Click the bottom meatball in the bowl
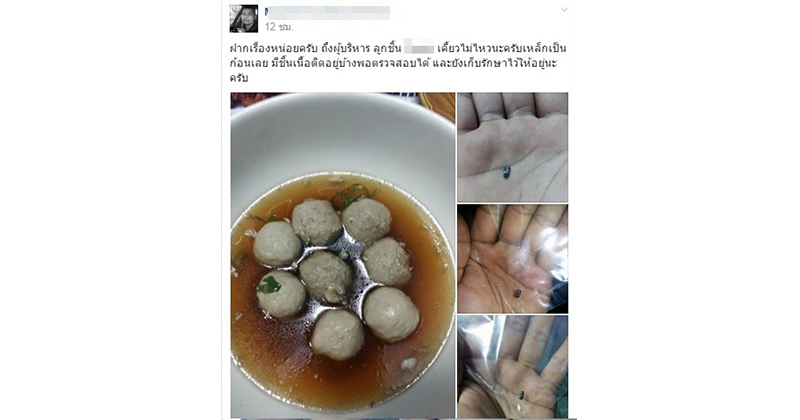Image resolution: width=800 pixels, height=420 pixels. (x=338, y=334)
